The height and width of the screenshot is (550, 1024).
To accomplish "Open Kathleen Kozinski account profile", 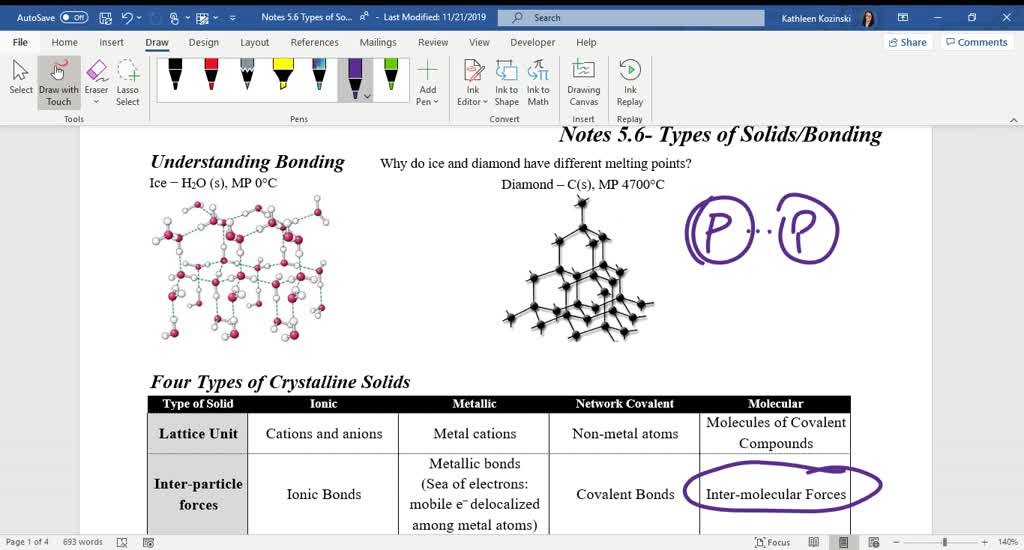I will [x=828, y=18].
